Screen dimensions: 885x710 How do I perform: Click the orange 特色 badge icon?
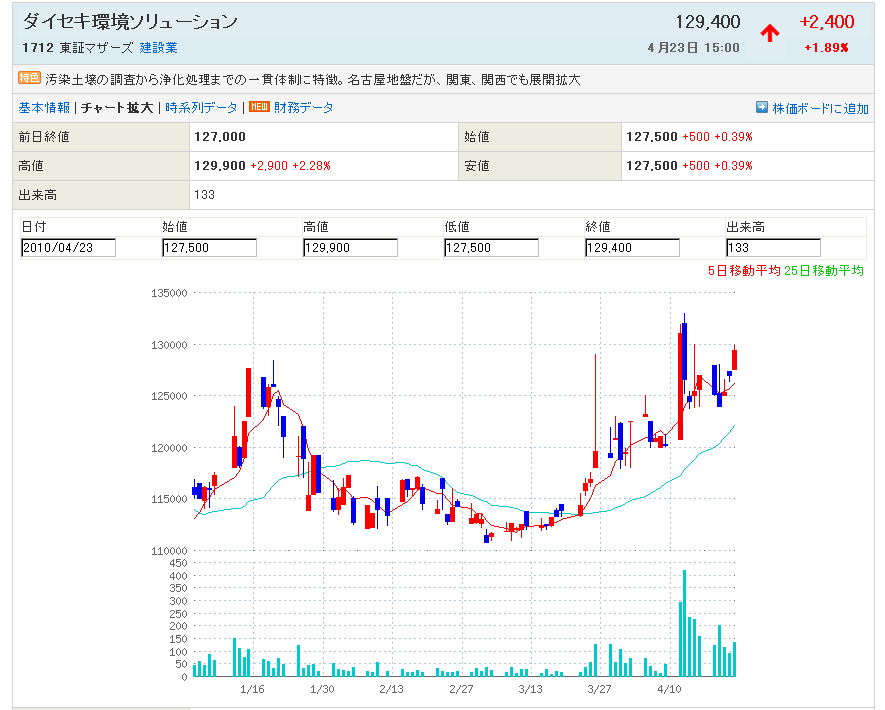[29, 78]
